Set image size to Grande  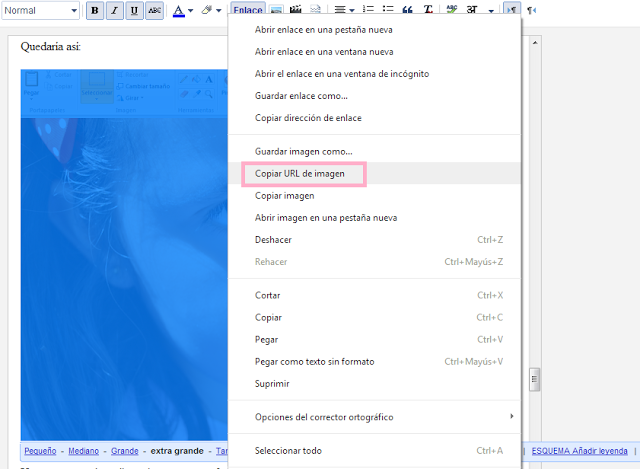124,451
